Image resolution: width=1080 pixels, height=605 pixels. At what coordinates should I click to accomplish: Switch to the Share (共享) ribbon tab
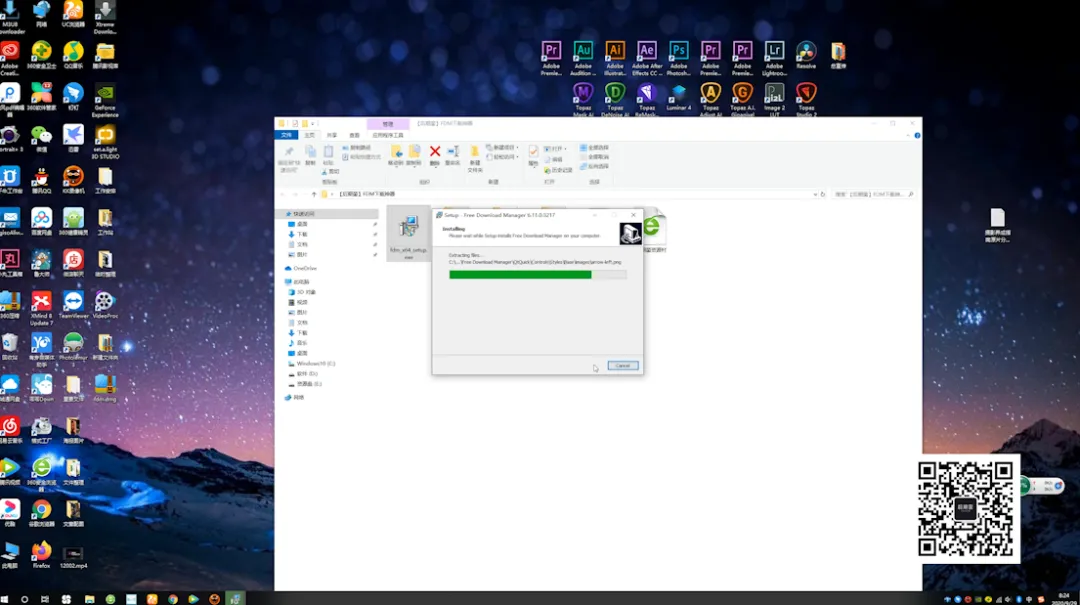point(332,135)
